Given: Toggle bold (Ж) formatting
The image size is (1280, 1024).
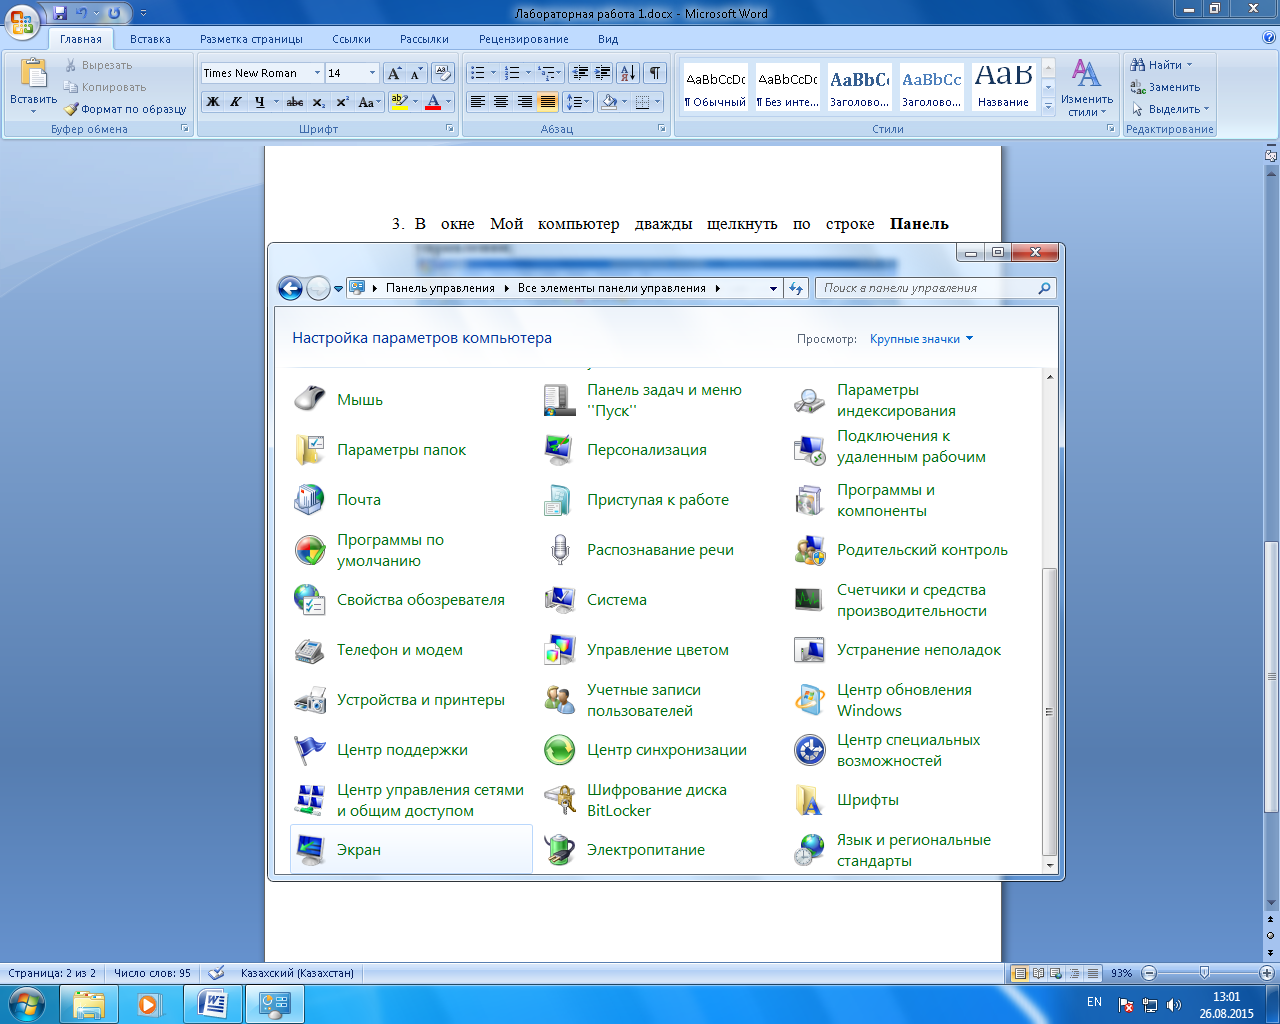Looking at the screenshot, I should (213, 102).
